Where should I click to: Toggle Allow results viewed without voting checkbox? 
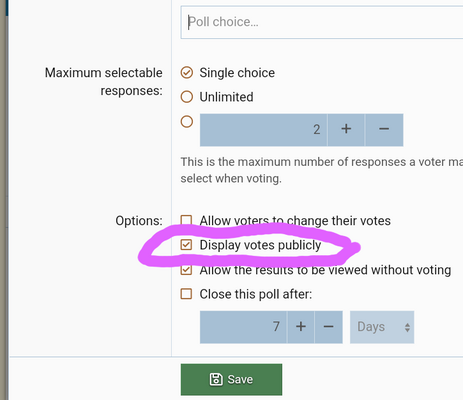pyautogui.click(x=186, y=269)
